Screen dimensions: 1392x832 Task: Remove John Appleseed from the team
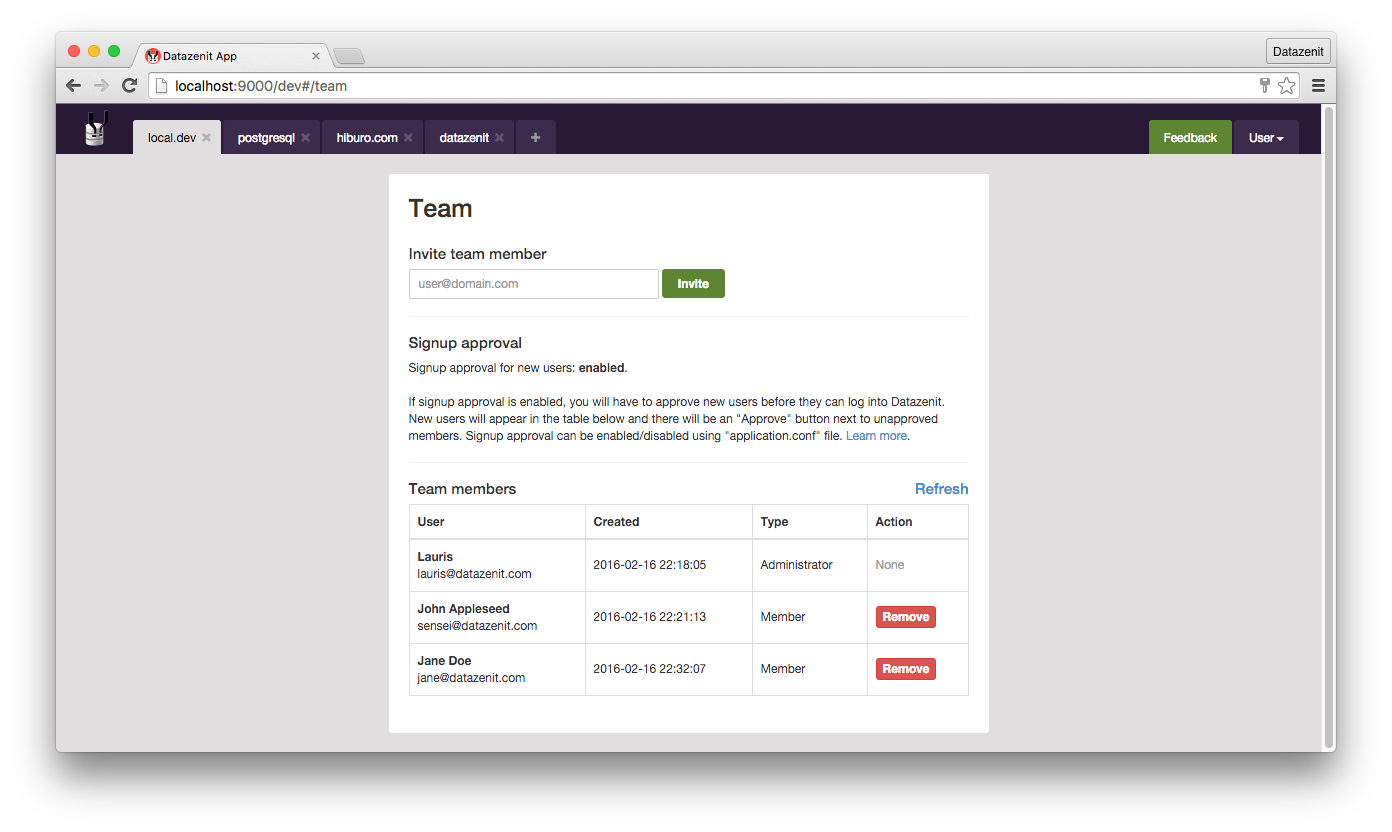point(905,617)
